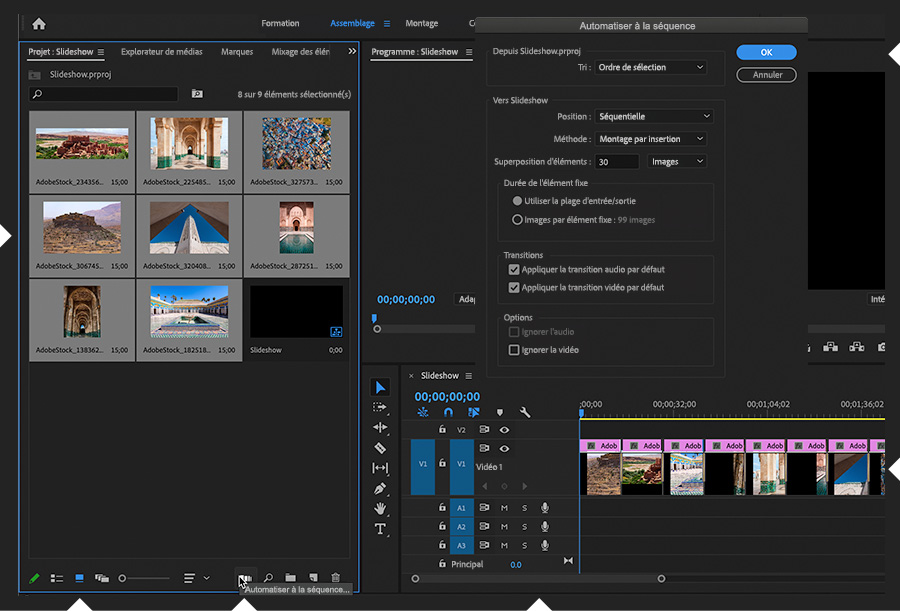Select the Type tool
900x611 pixels.
point(380,529)
